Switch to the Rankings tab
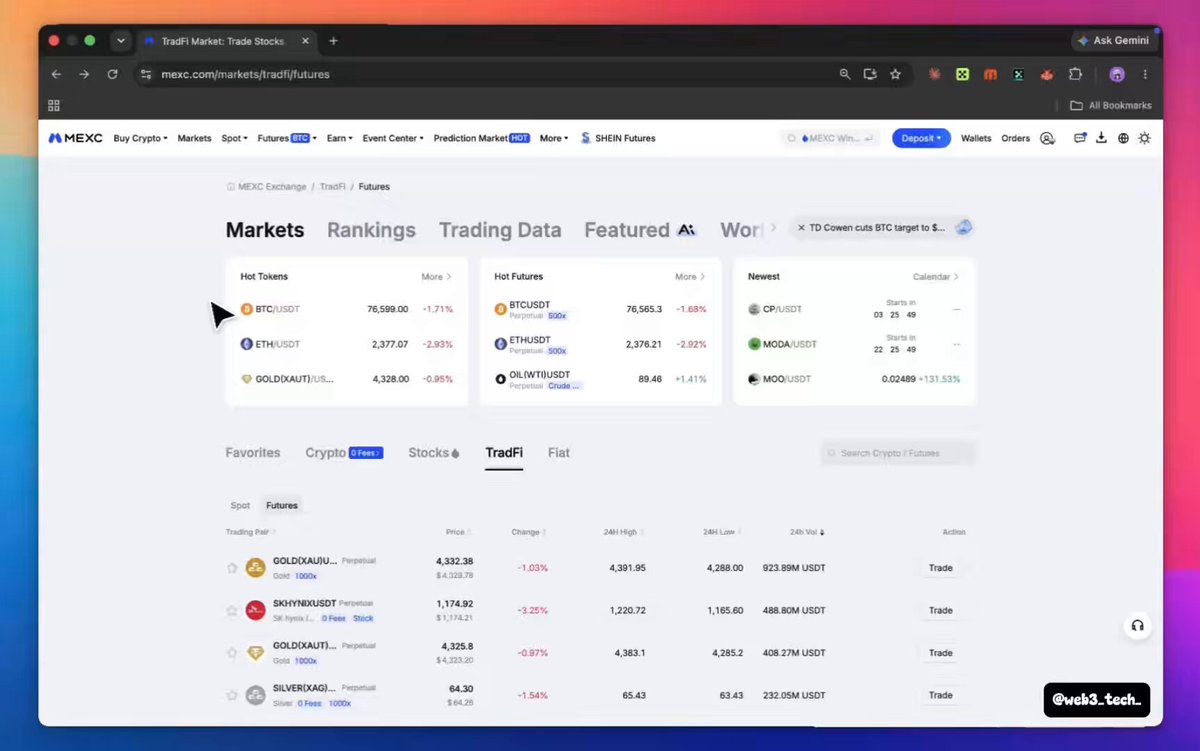This screenshot has height=751, width=1200. (371, 230)
